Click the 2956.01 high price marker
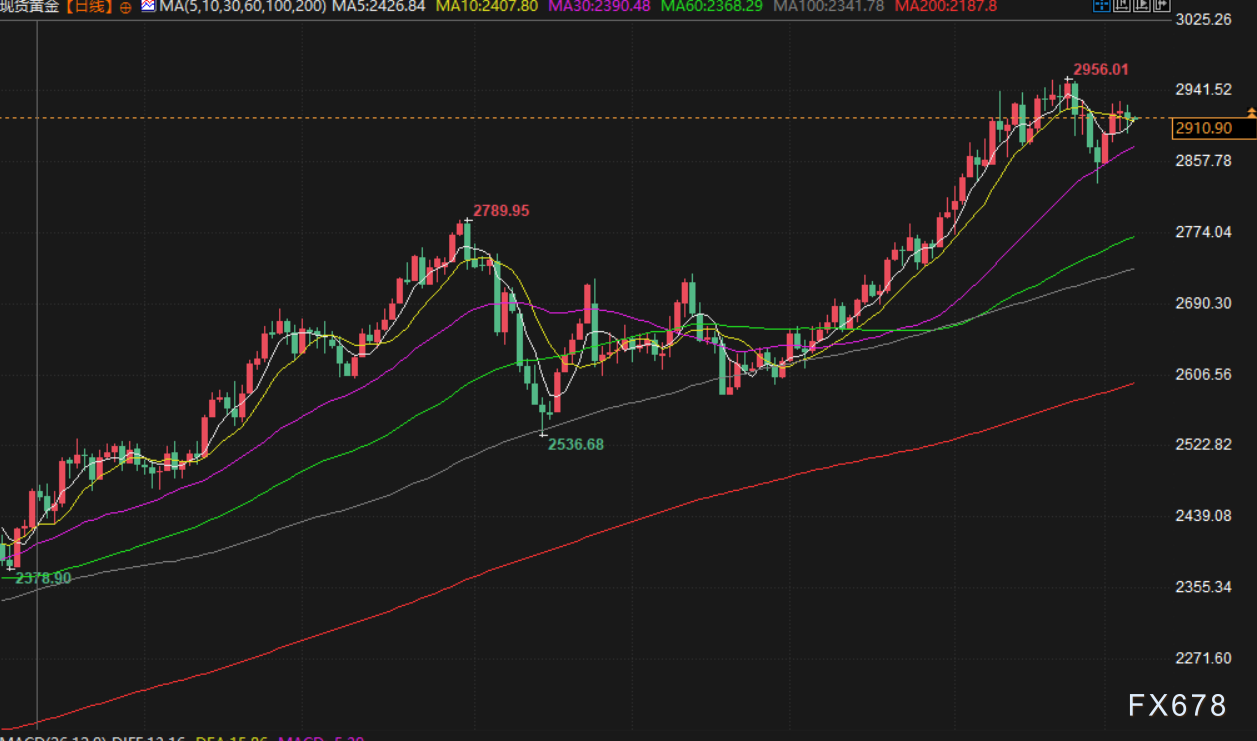 (1100, 69)
